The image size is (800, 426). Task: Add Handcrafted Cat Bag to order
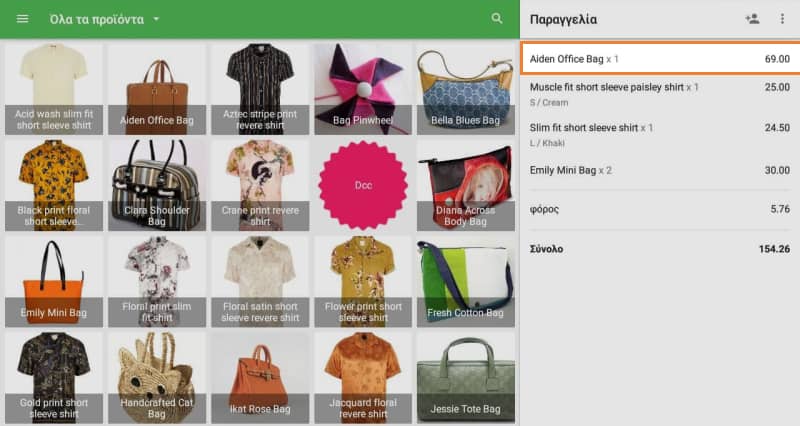[x=157, y=376]
